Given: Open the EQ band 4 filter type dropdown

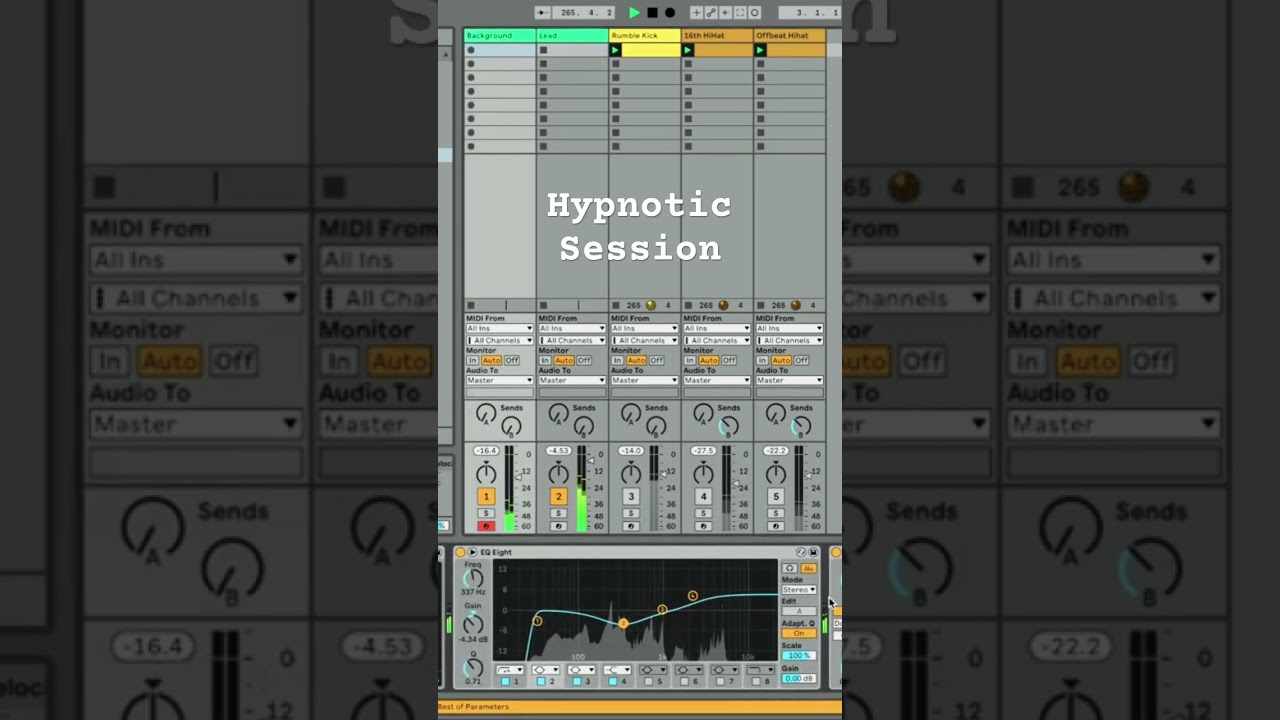Looking at the screenshot, I should pyautogui.click(x=617, y=669).
